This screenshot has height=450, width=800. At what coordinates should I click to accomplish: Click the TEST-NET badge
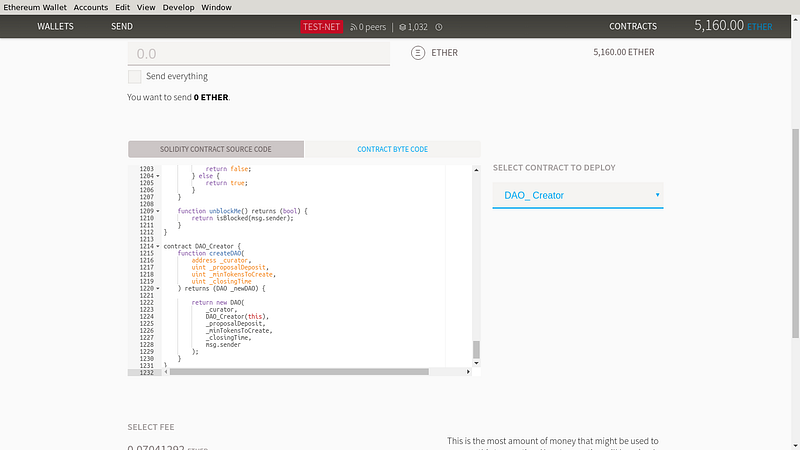coord(321,27)
